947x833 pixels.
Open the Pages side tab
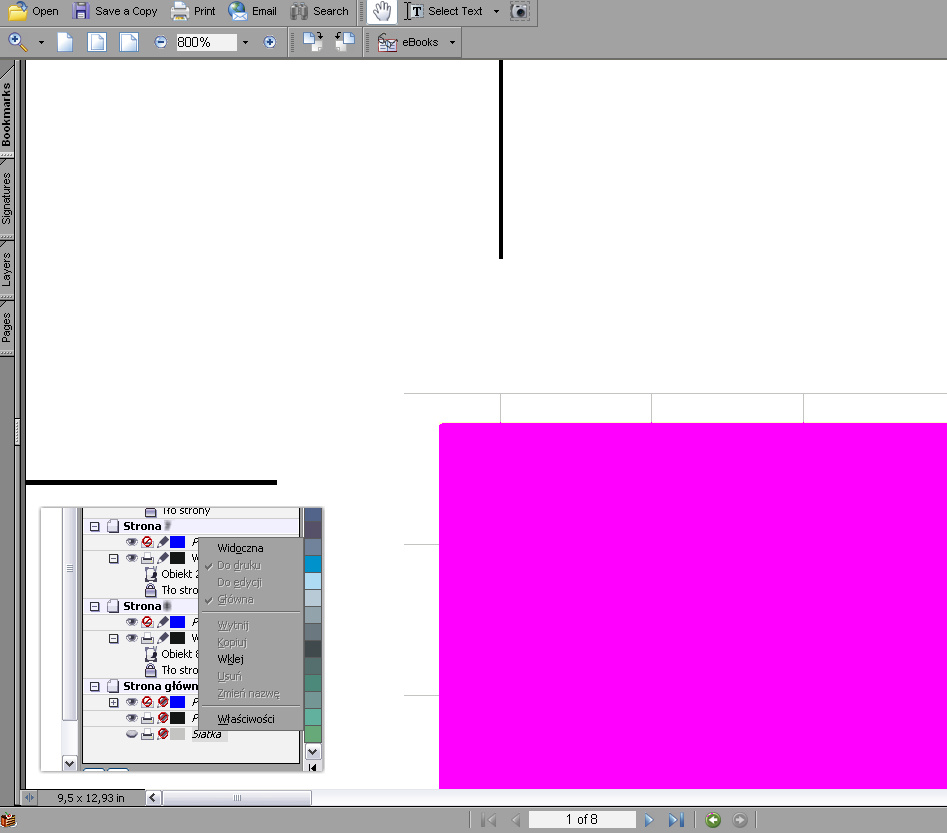pos(7,327)
